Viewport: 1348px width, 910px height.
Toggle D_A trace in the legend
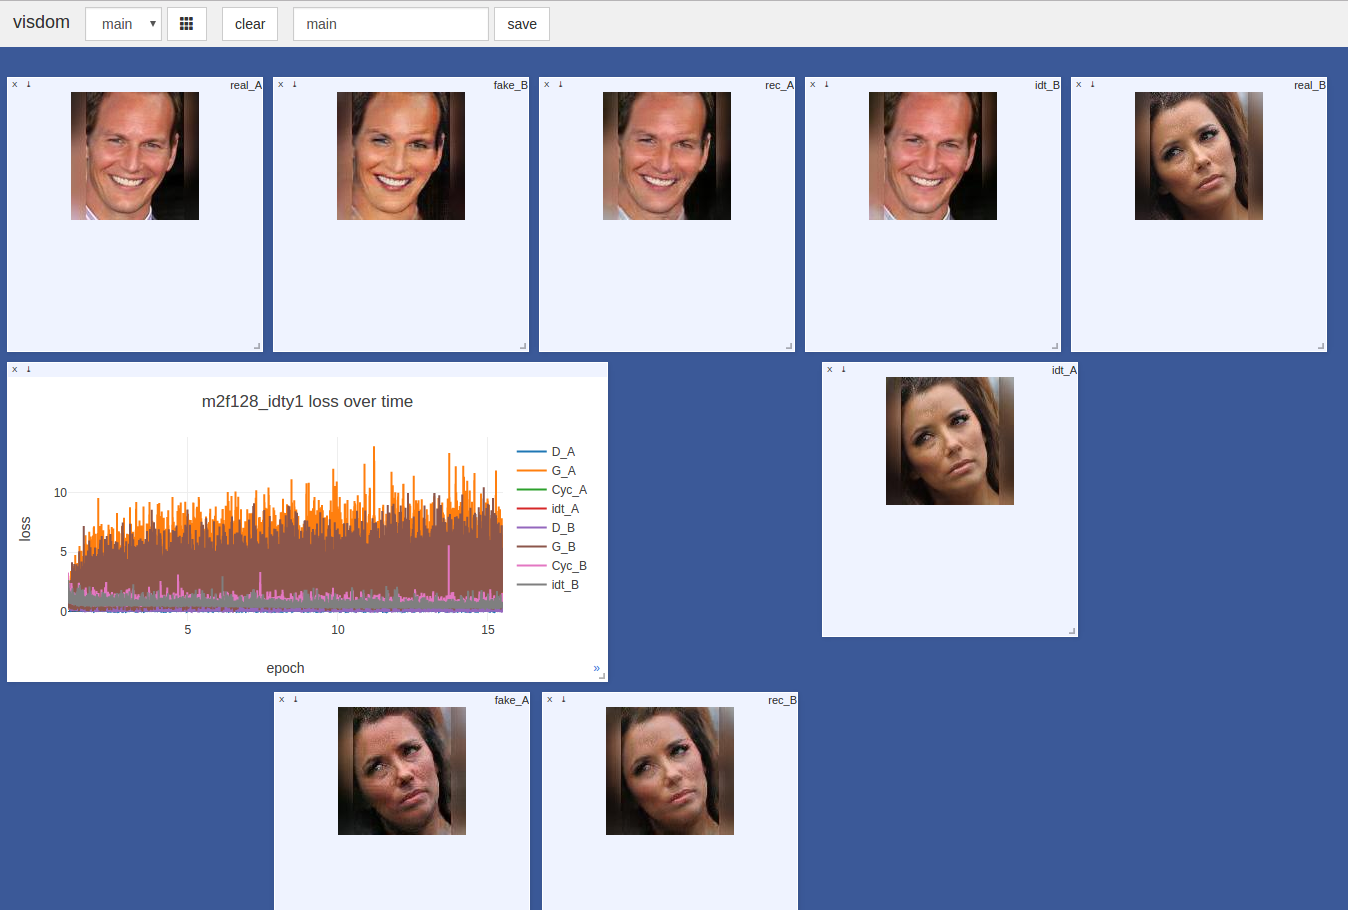pos(562,452)
